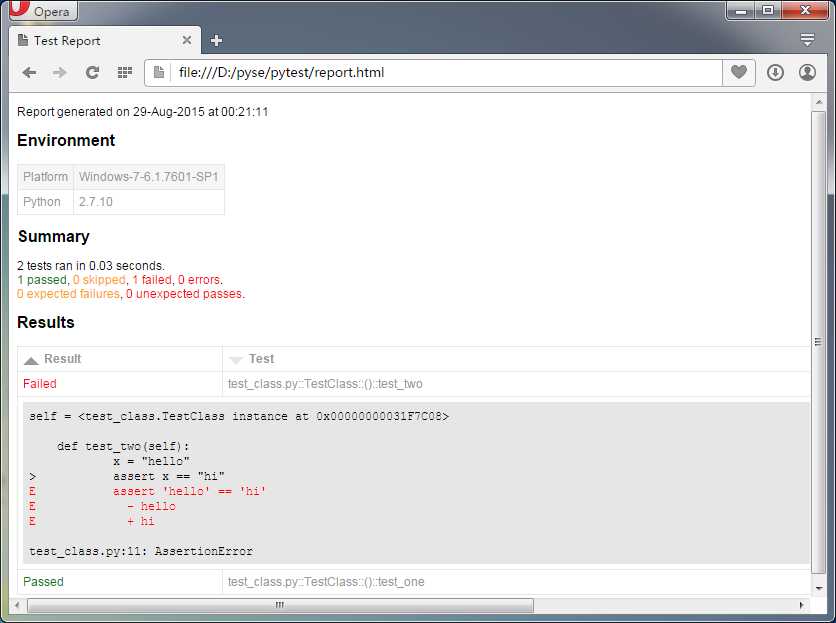
Task: Click the 'Report generated on 29-Aug-2015' text
Action: pos(111,111)
